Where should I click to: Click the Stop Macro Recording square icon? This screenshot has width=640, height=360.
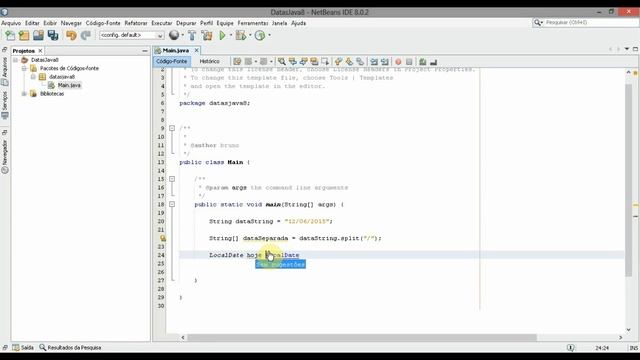tap(409, 62)
